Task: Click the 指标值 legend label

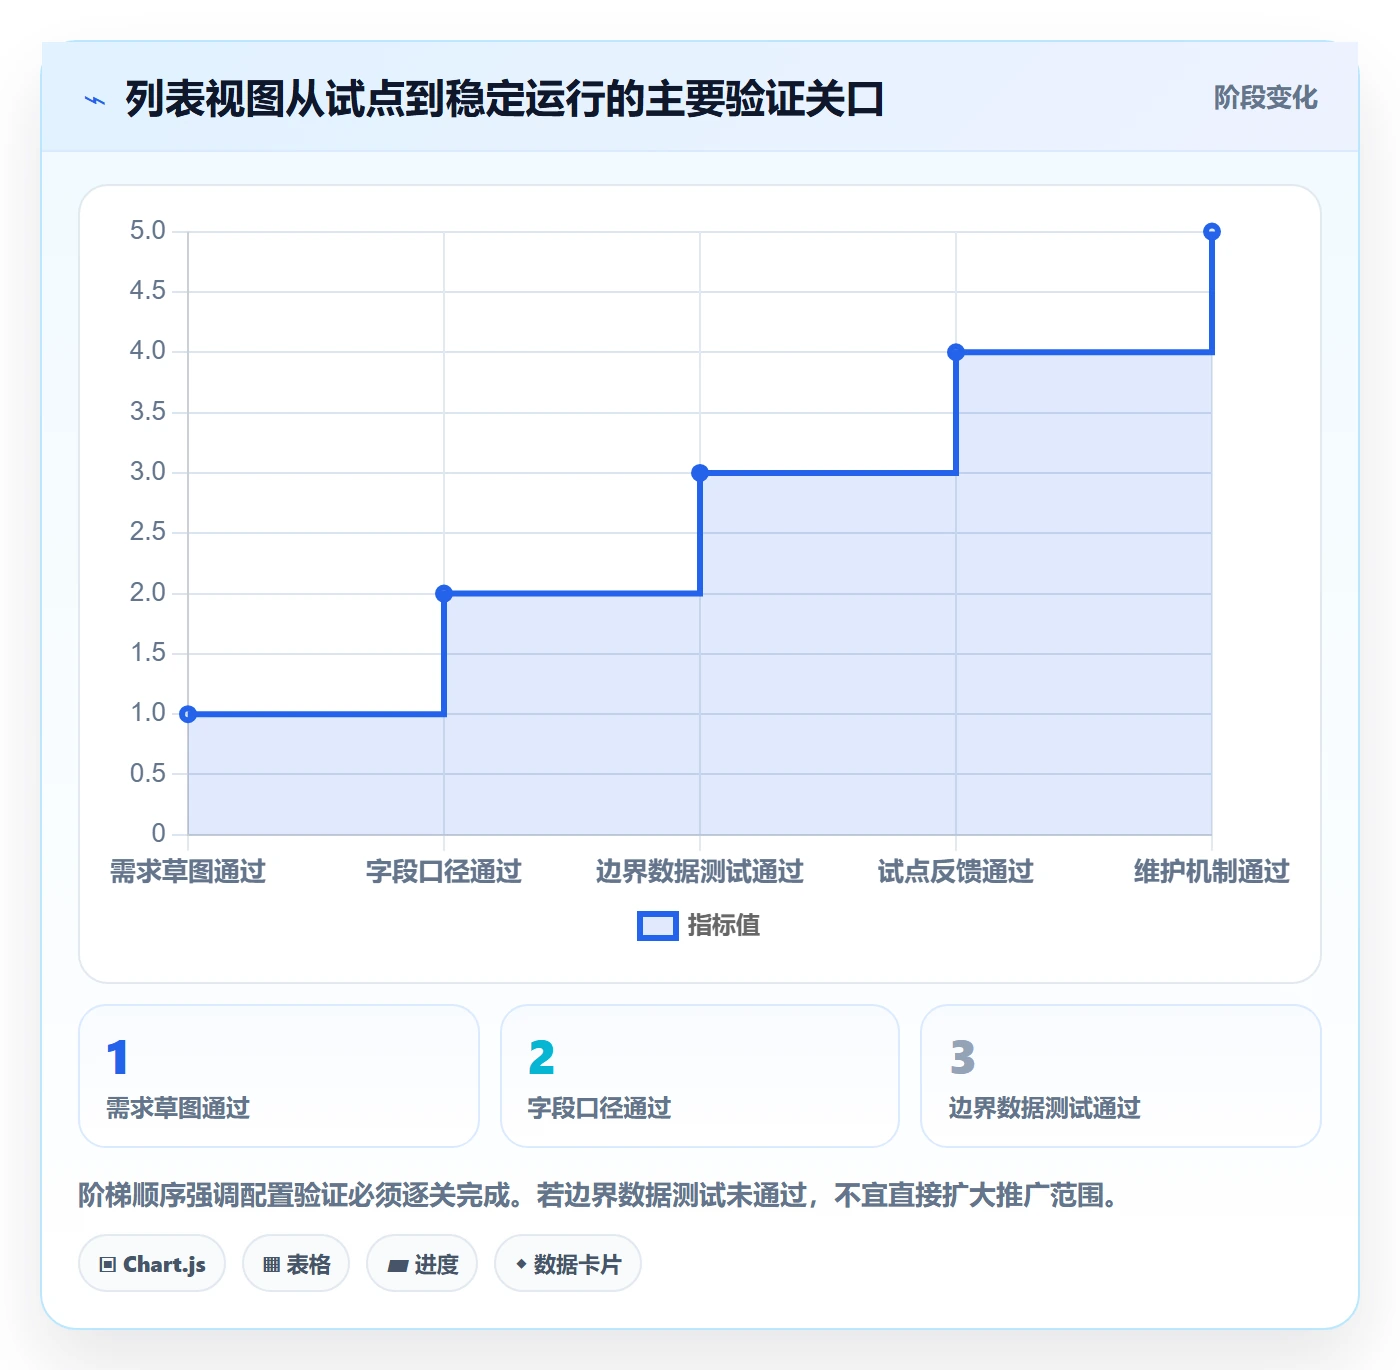Action: 724,926
